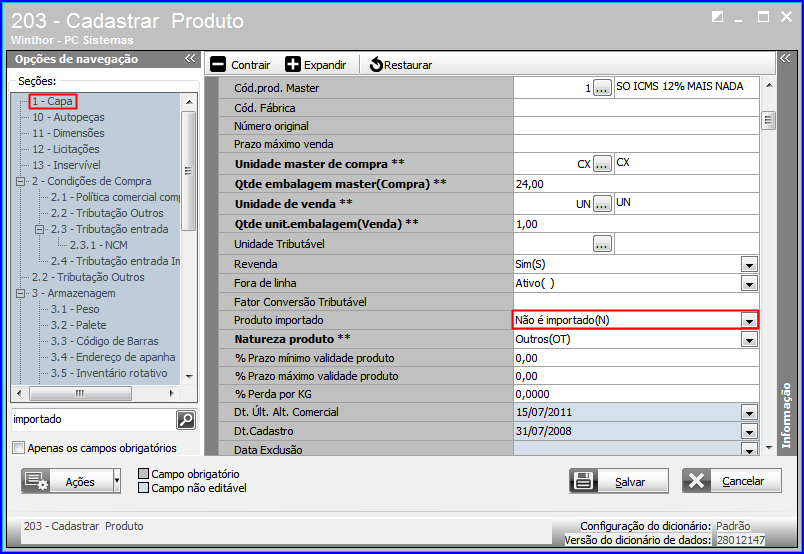
Task: Open lookup for Unidade master de compra
Action: pyautogui.click(x=602, y=164)
